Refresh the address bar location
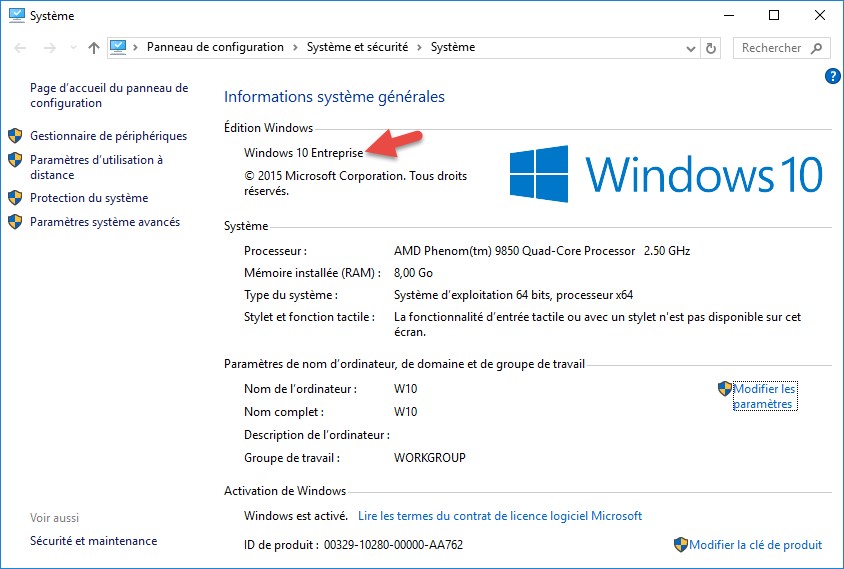The height and width of the screenshot is (569, 844). pos(711,48)
